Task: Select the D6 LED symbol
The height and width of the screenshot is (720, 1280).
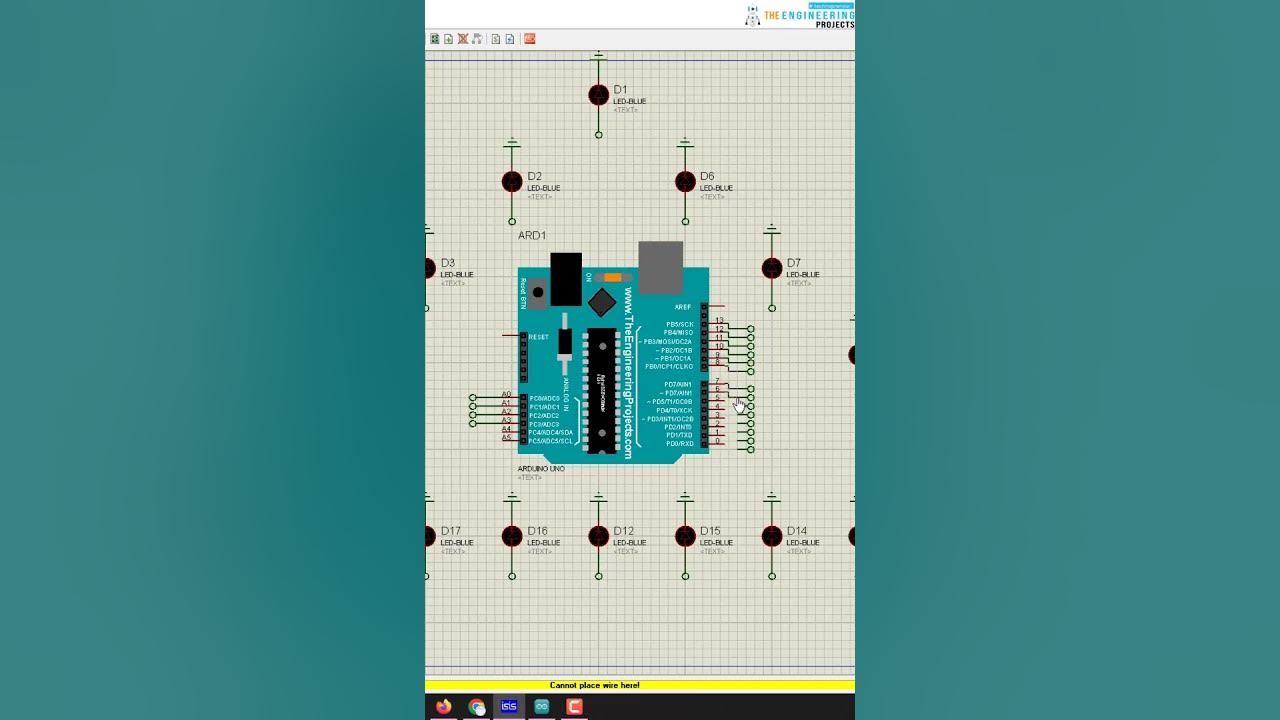Action: (x=685, y=182)
